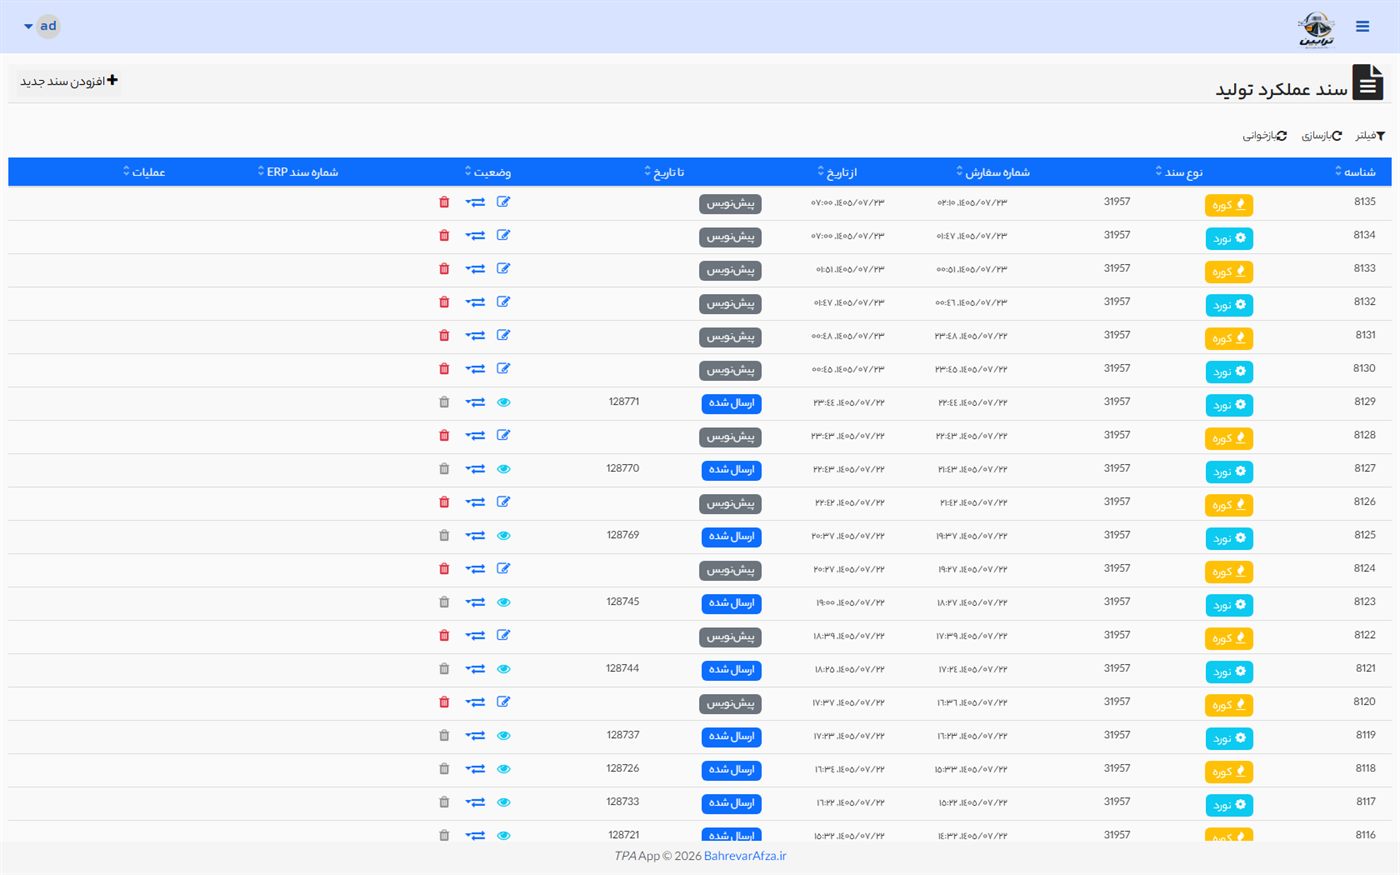This screenshot has width=1400, height=875.
Task: Click پیش‌نویس status badge in row 8128
Action: (730, 437)
